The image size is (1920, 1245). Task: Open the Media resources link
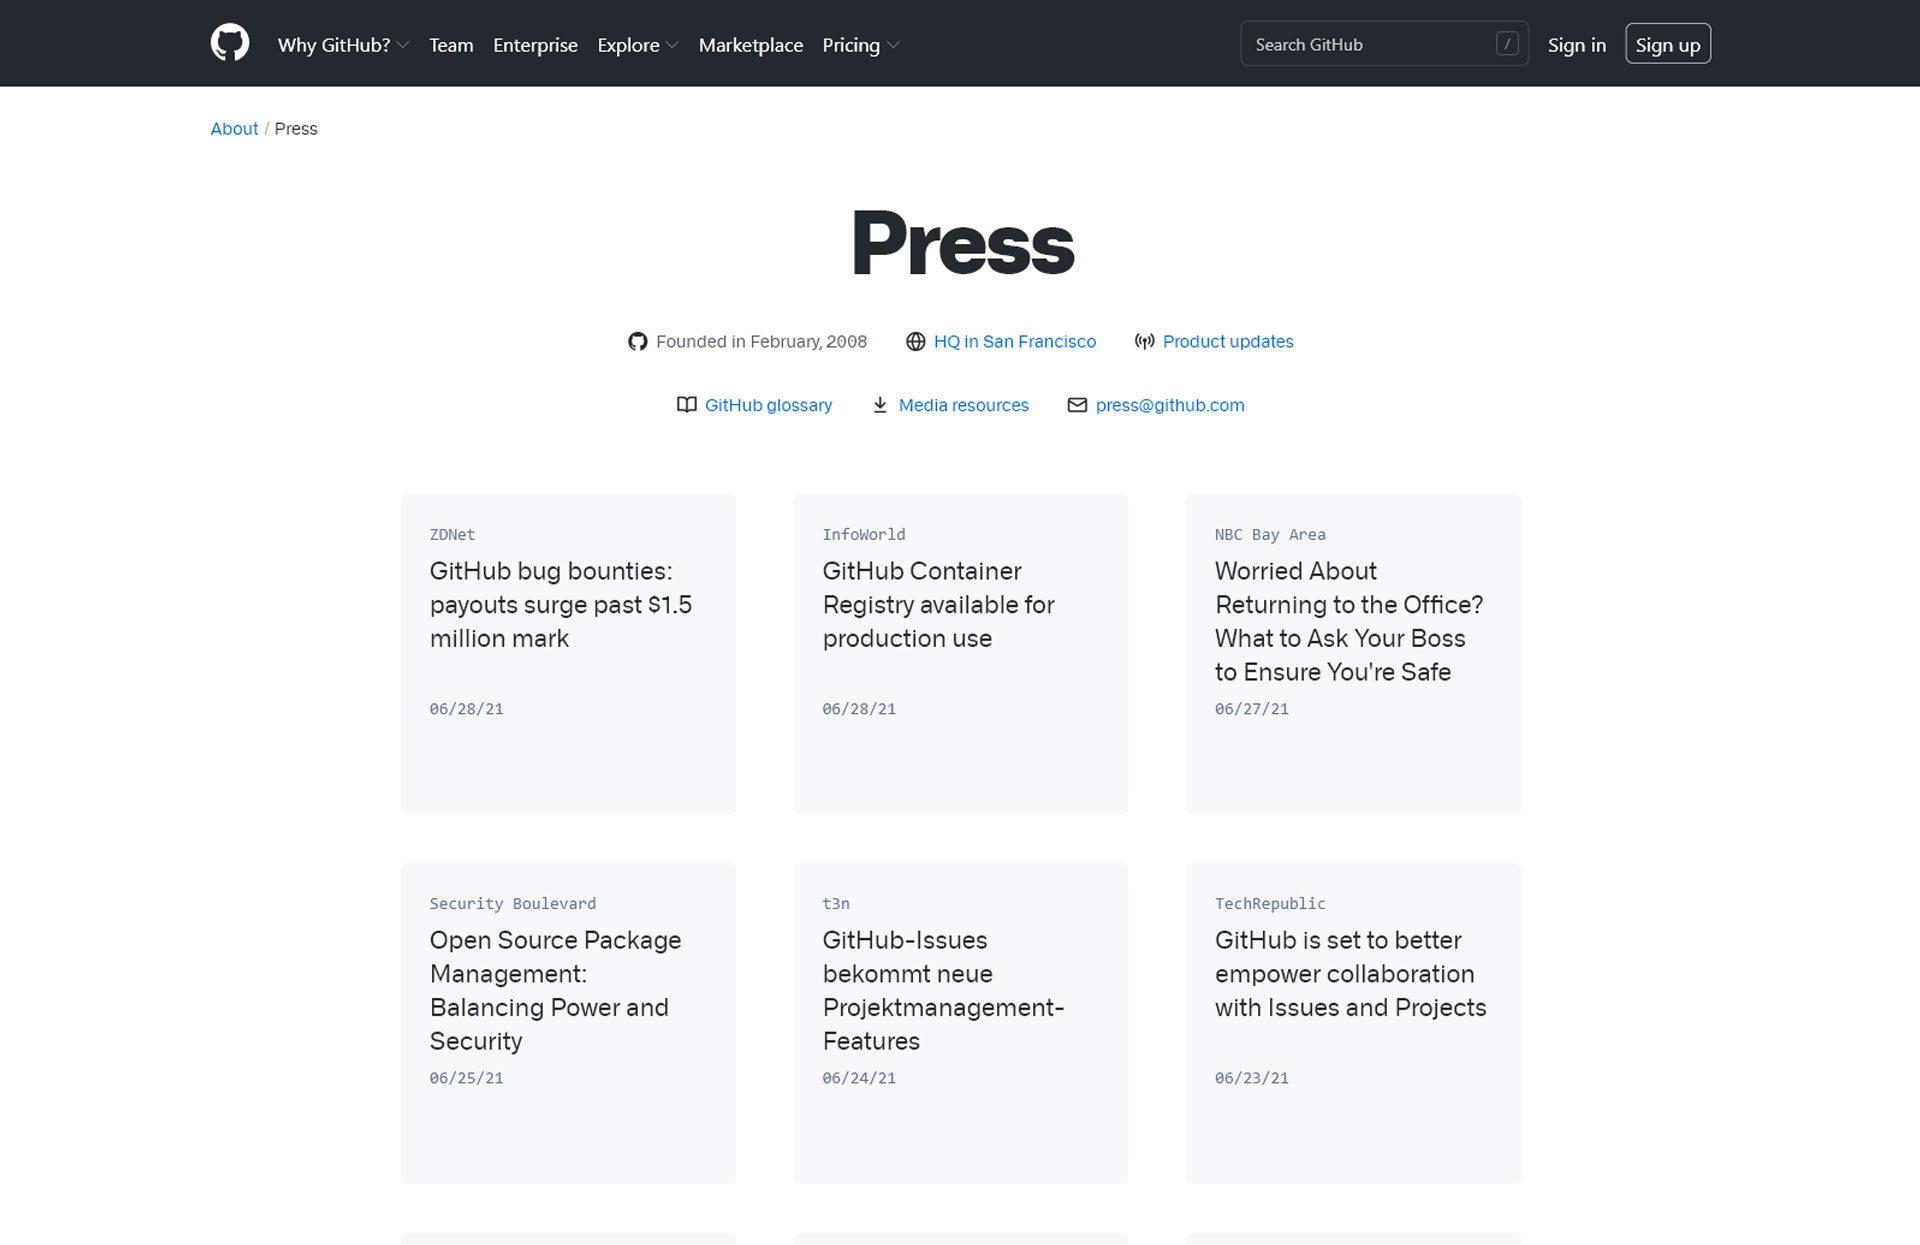coord(964,405)
